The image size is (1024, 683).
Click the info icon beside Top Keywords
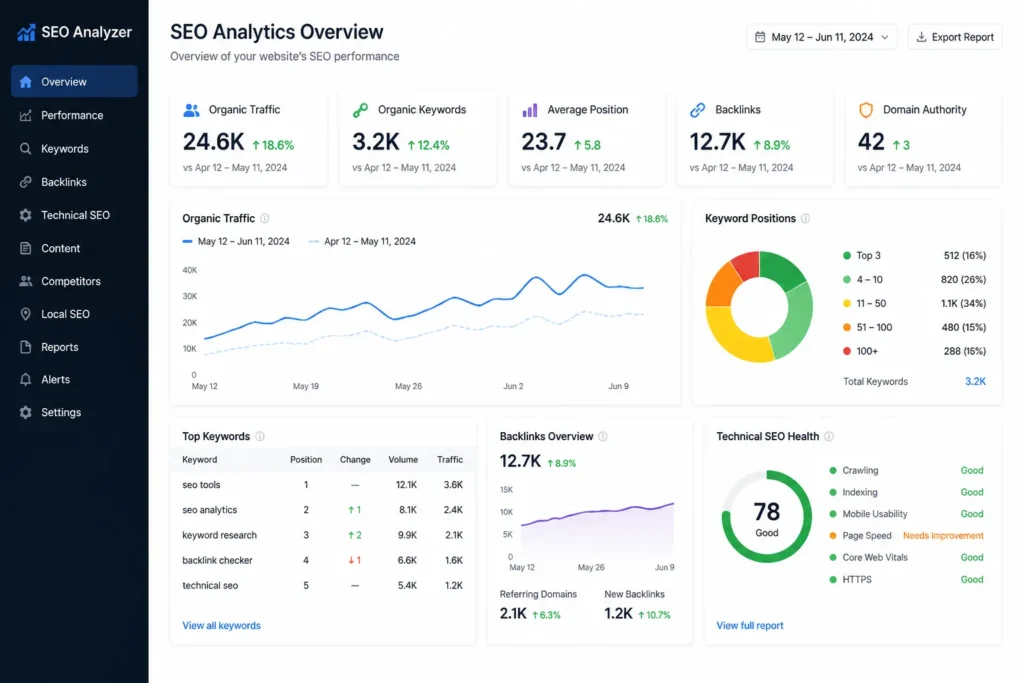coord(260,436)
